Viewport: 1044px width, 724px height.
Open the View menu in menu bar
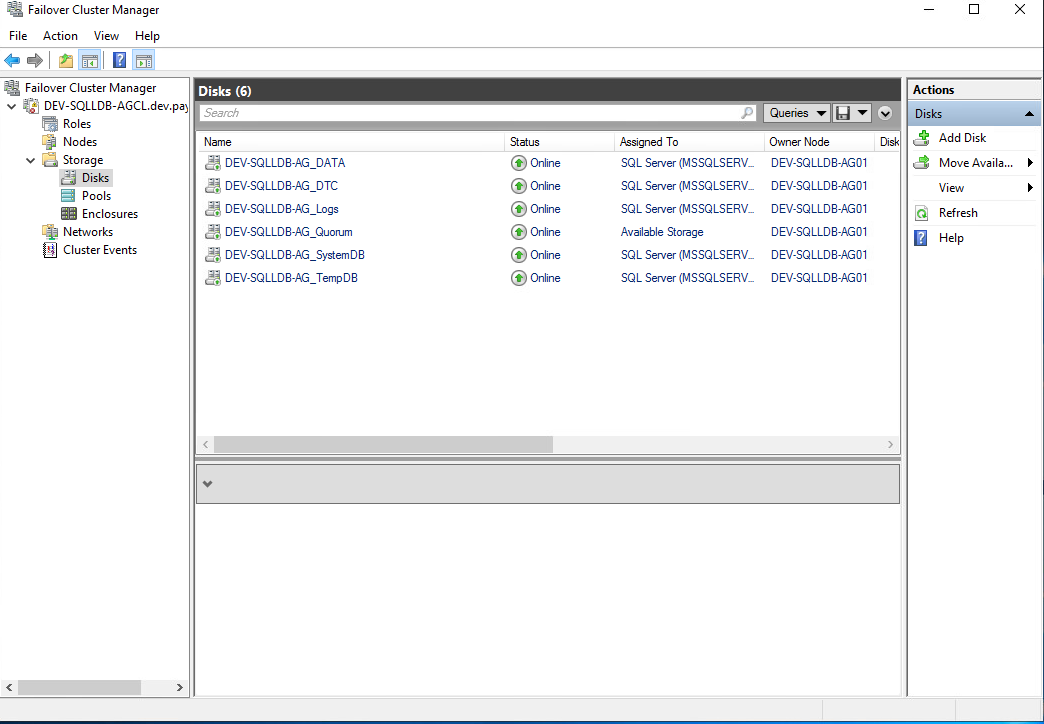106,36
